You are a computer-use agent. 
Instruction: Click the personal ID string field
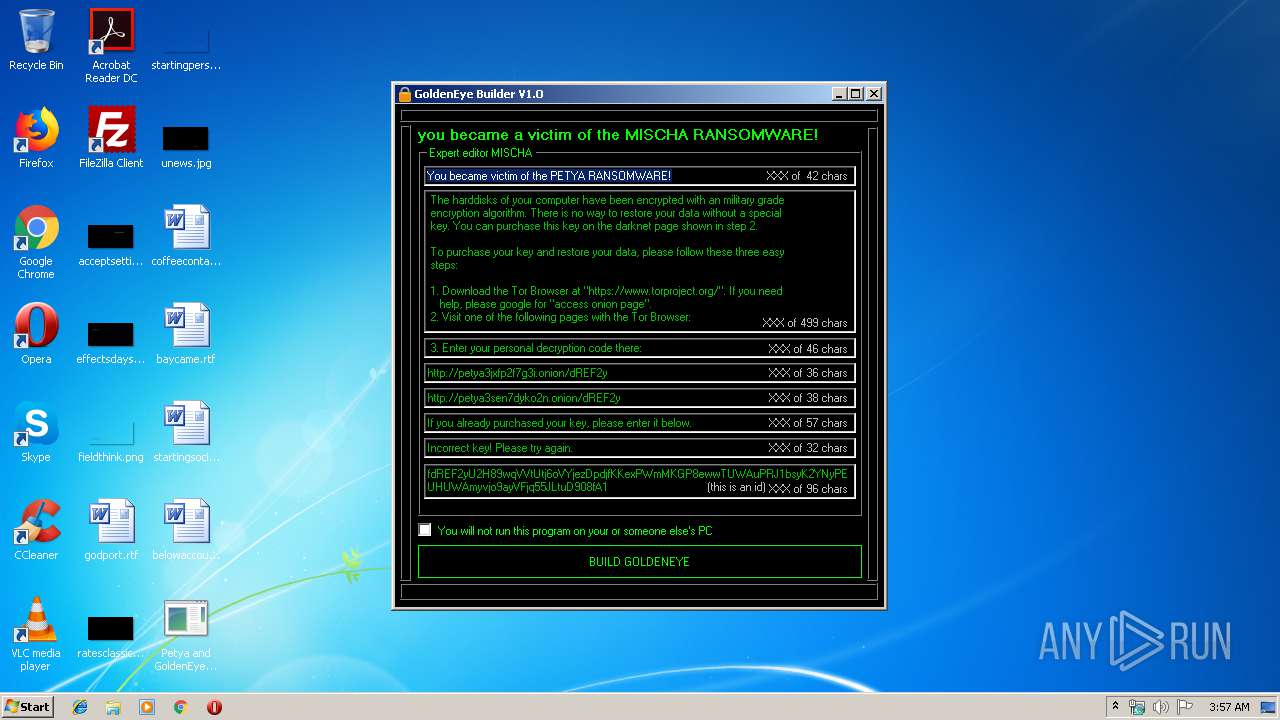coord(639,481)
